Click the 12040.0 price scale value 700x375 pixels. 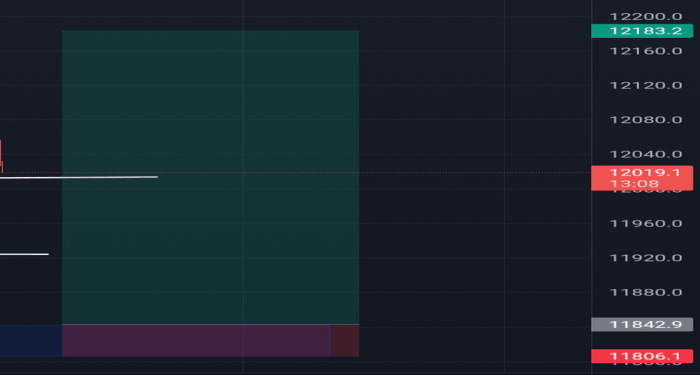coord(646,154)
